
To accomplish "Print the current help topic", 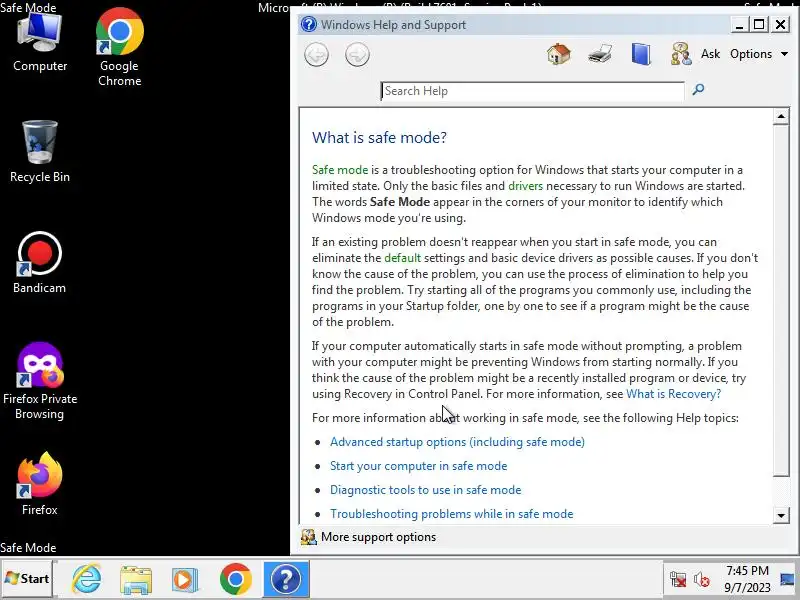I will (x=600, y=54).
